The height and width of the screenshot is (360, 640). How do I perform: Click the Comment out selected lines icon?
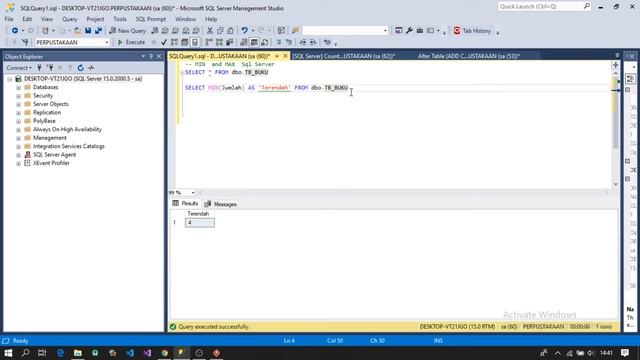click(278, 42)
